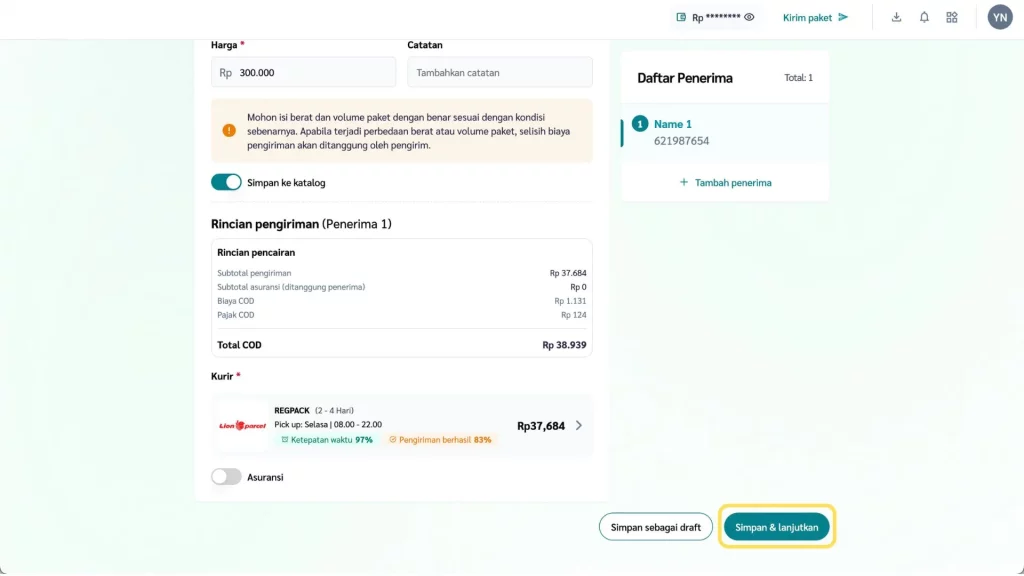The height and width of the screenshot is (576, 1024).
Task: Show hidden balance with eye icon
Action: [x=749, y=17]
